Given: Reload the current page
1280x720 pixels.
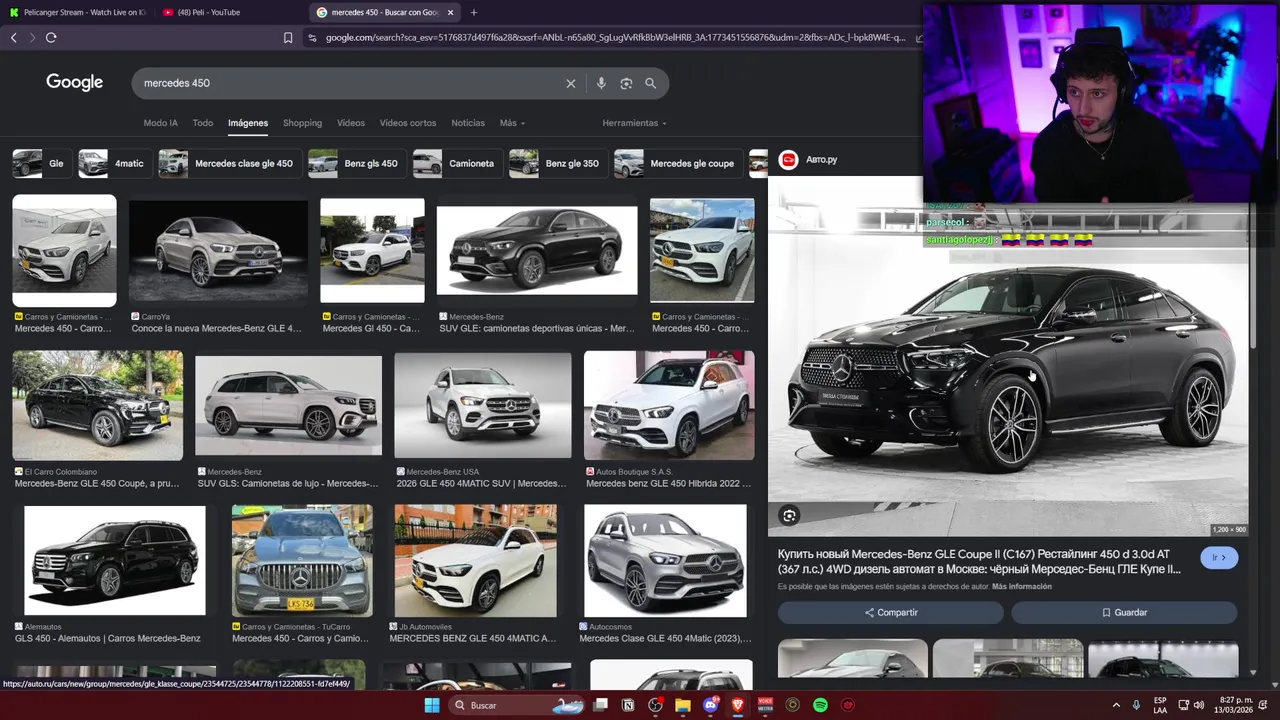Looking at the screenshot, I should 51,37.
